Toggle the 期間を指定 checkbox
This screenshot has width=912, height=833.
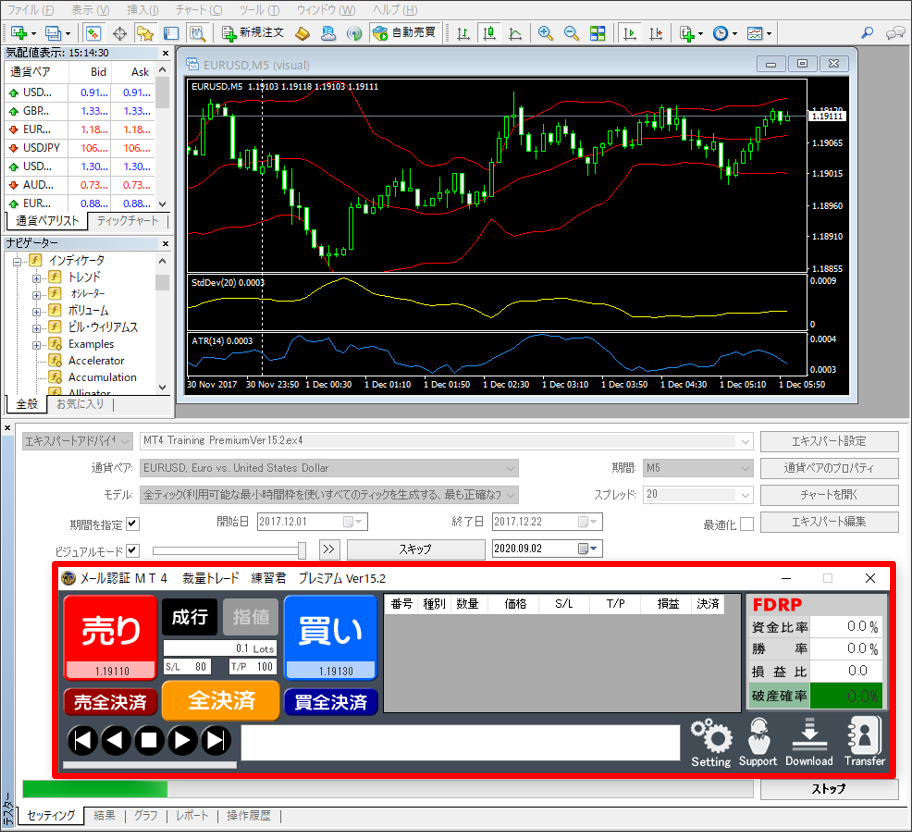[x=133, y=522]
